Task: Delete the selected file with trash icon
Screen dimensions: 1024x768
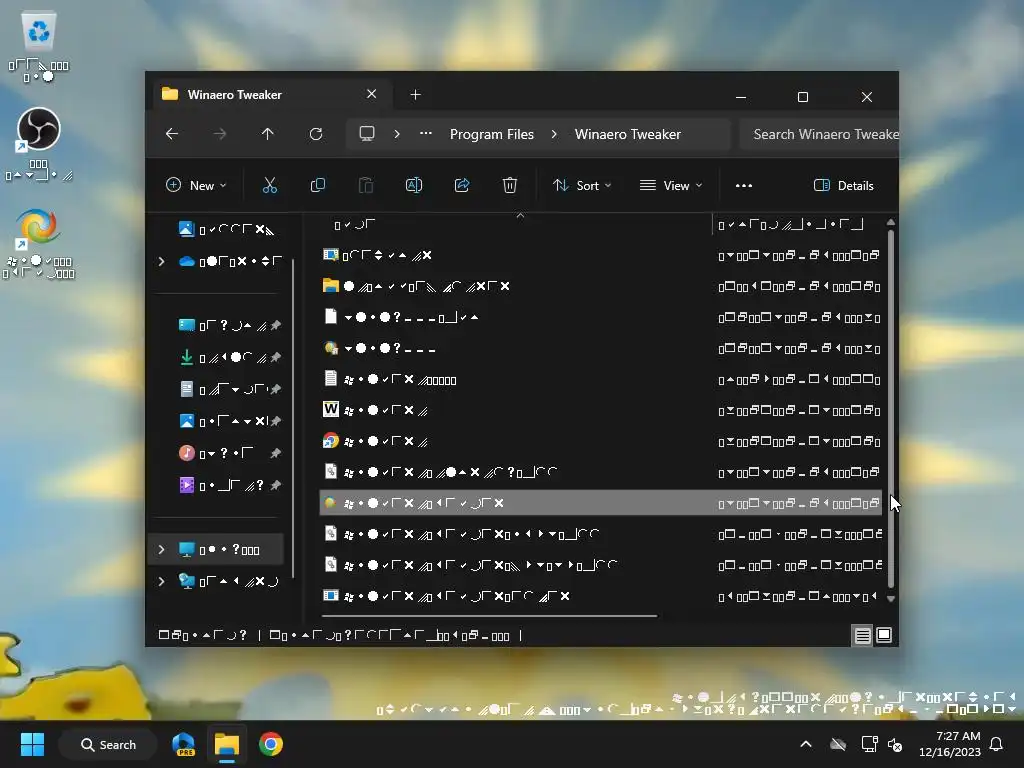Action: tap(510, 185)
